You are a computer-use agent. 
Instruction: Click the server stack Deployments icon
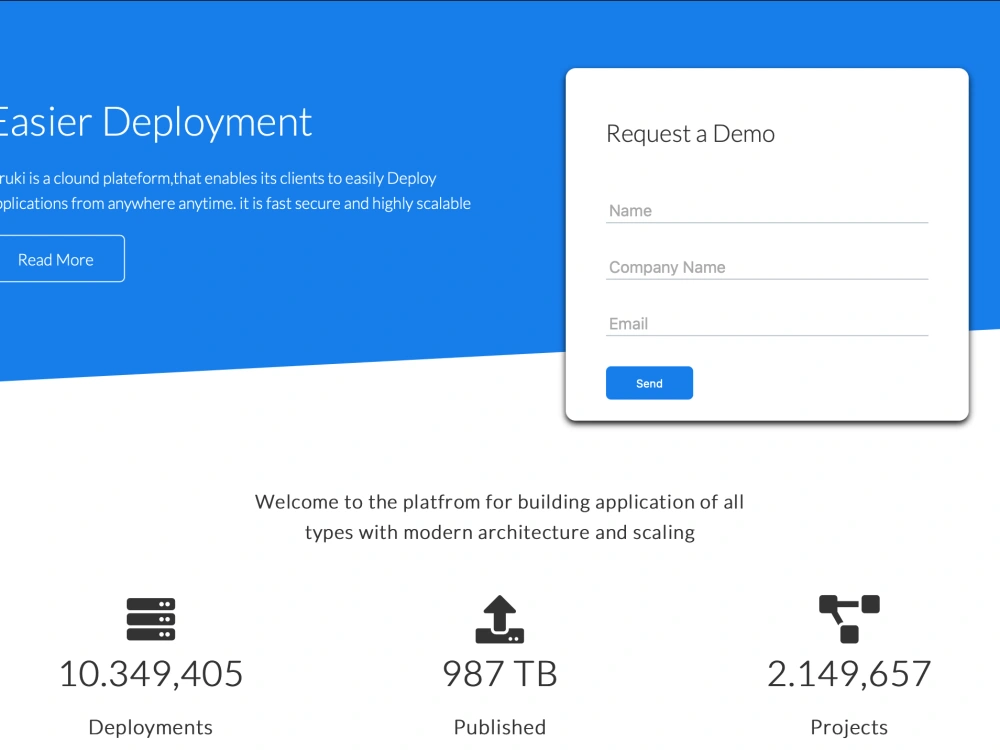151,619
